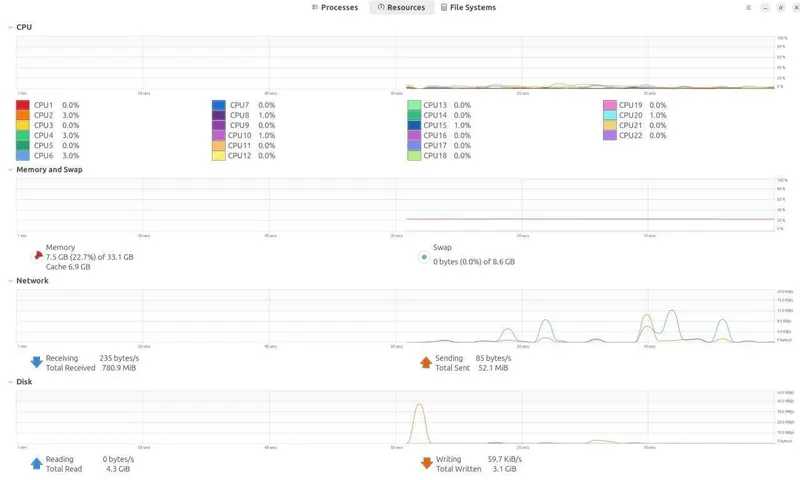Image resolution: width=800 pixels, height=480 pixels.
Task: Open the CPU8 color swatch
Action: tap(219, 115)
